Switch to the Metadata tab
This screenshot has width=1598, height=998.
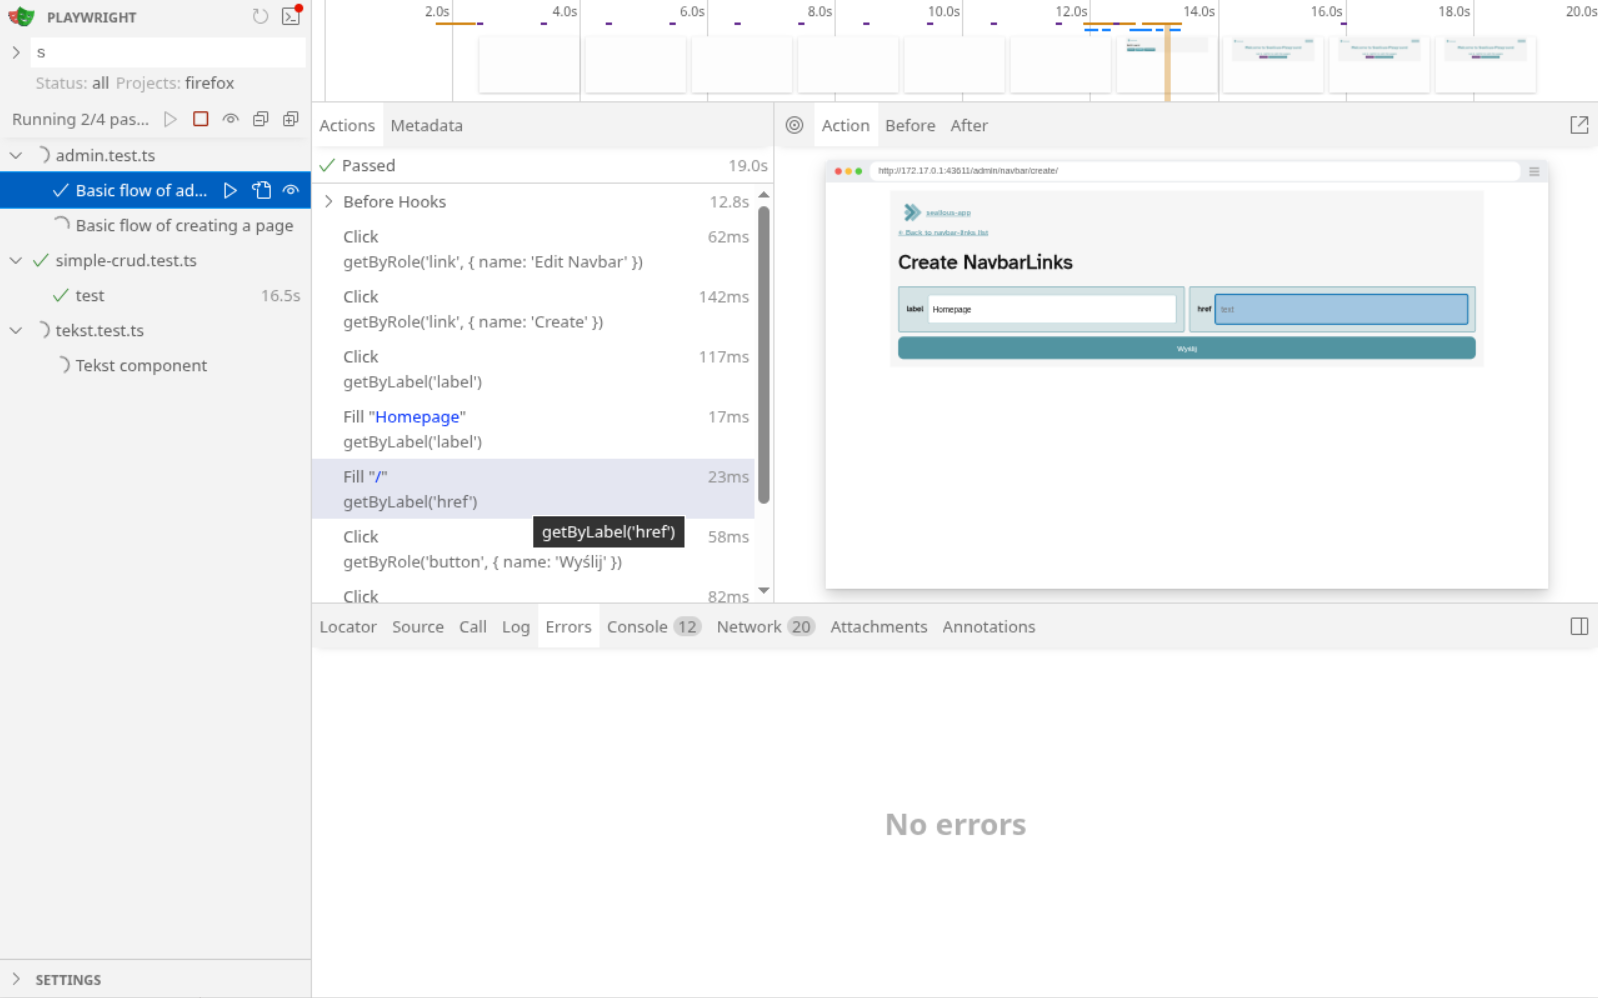426,125
